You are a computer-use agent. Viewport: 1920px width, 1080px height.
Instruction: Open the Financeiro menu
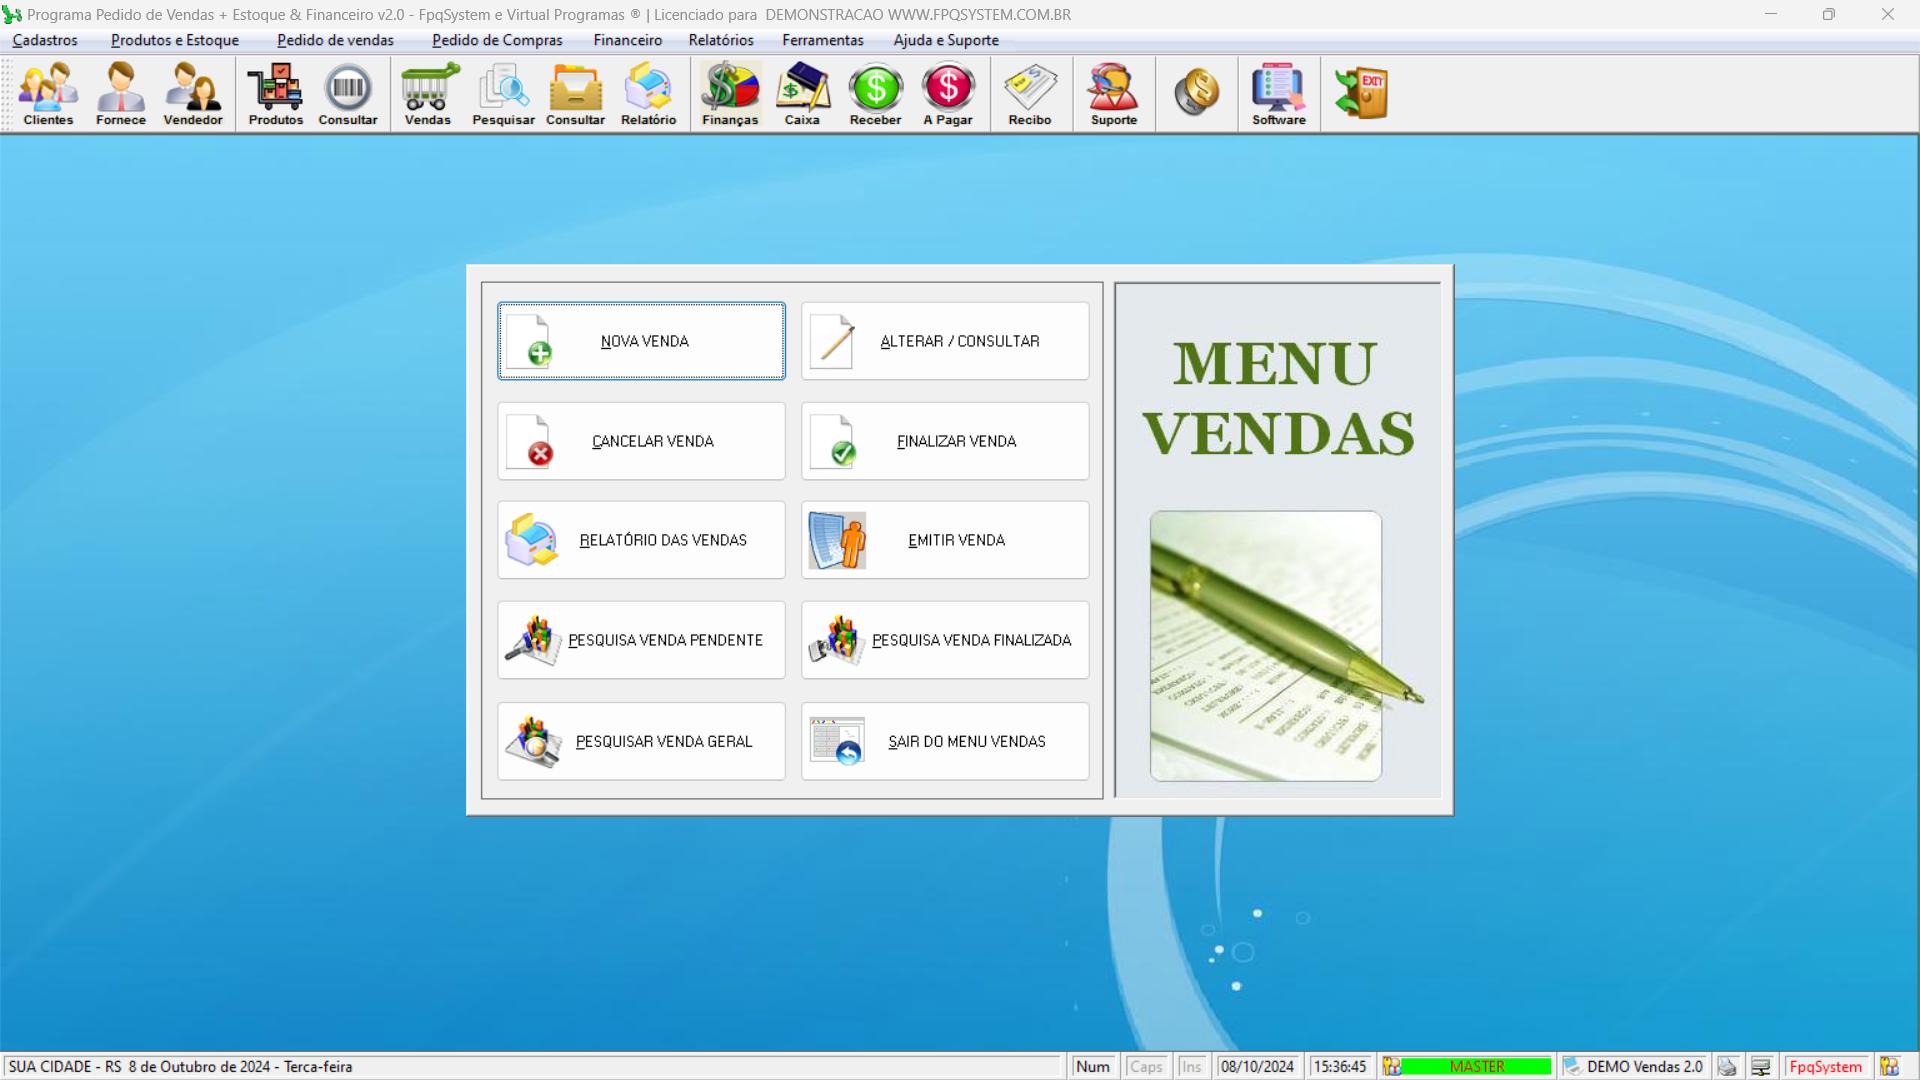click(x=627, y=40)
